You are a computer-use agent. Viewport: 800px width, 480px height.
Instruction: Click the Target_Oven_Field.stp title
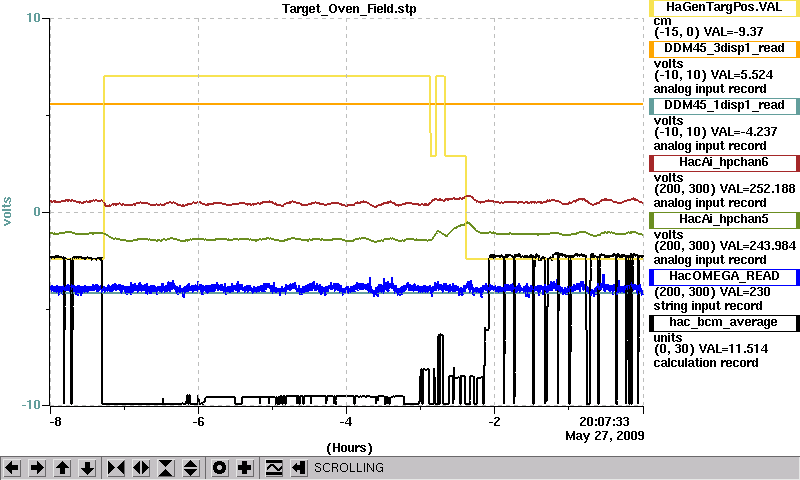point(349,9)
